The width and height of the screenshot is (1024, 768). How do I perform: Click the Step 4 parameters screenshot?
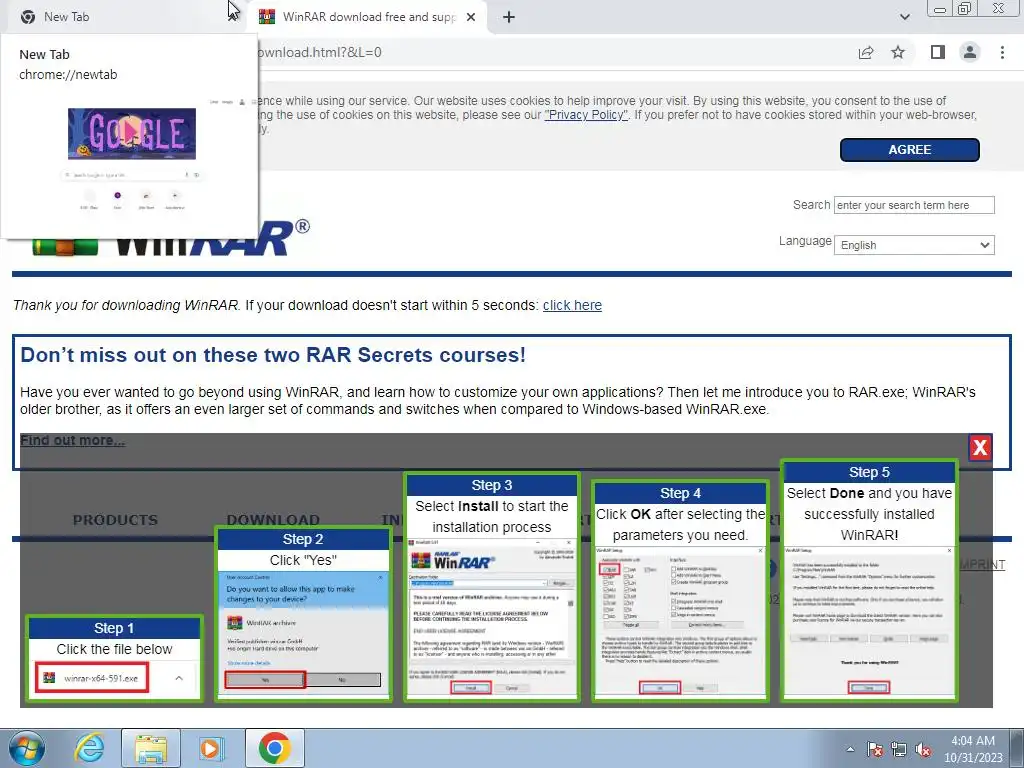click(x=680, y=622)
